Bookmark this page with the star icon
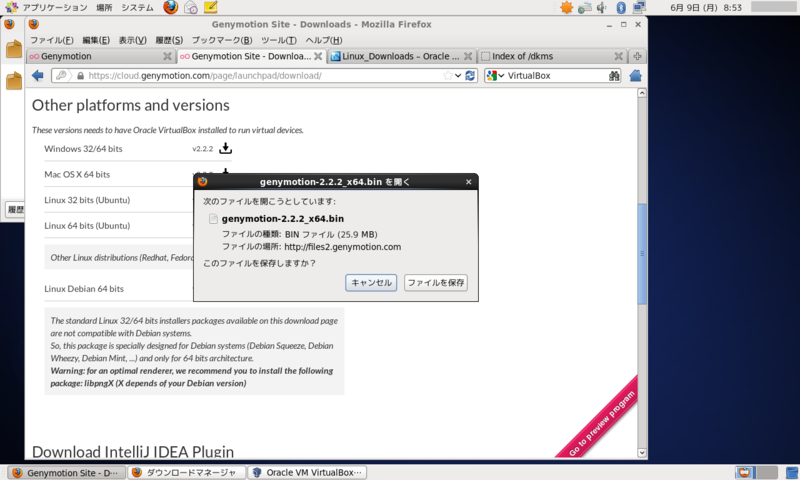This screenshot has height=480, width=800. pyautogui.click(x=448, y=75)
